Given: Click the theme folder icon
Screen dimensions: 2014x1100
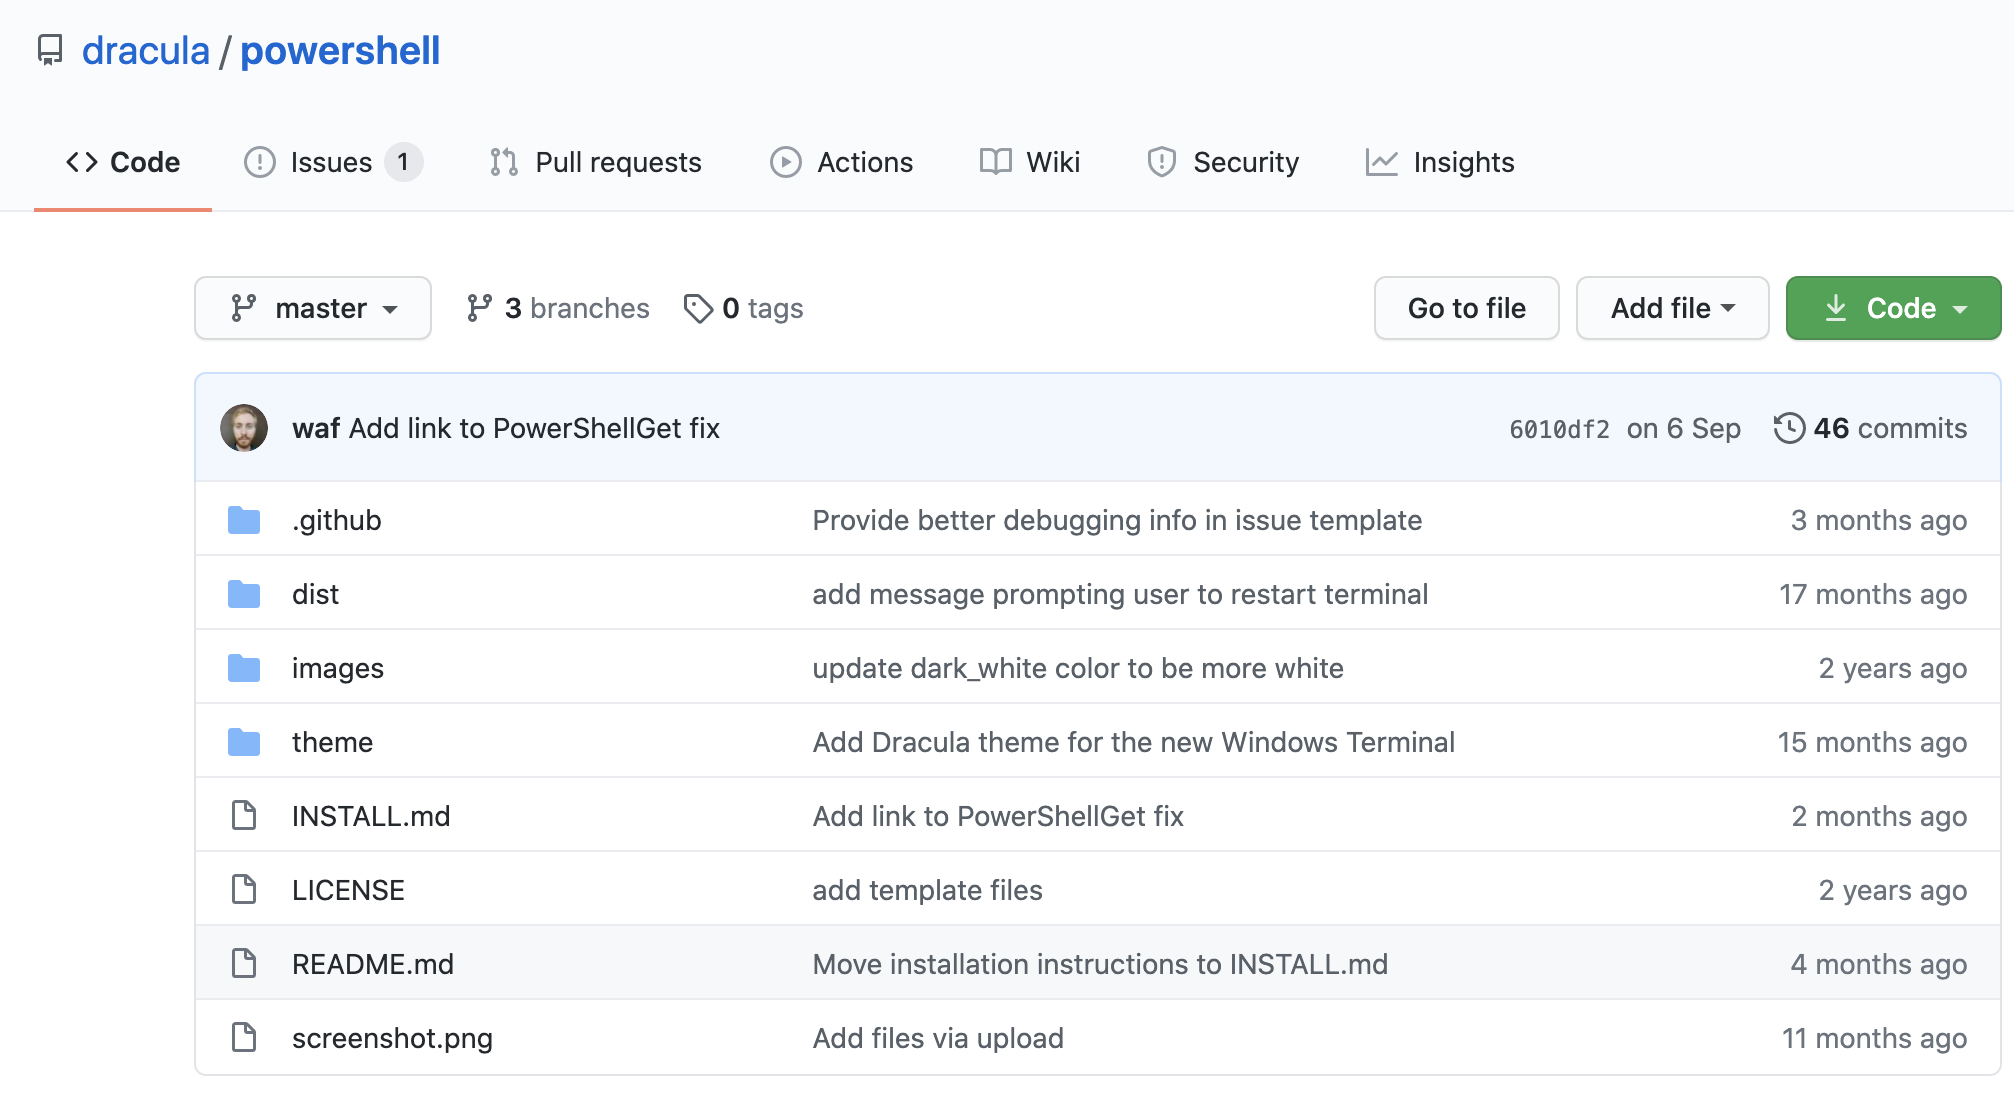Looking at the screenshot, I should [x=244, y=742].
